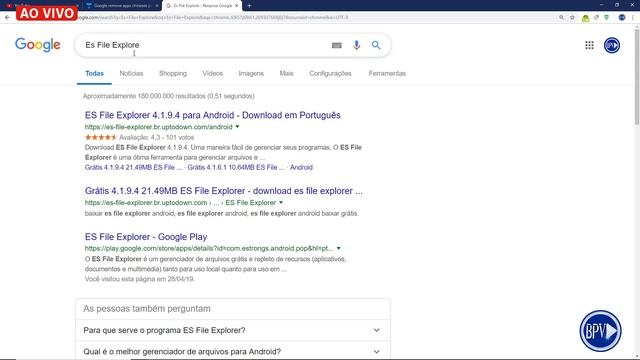640x360 pixels.
Task: Open the Mais menu
Action: (286, 73)
